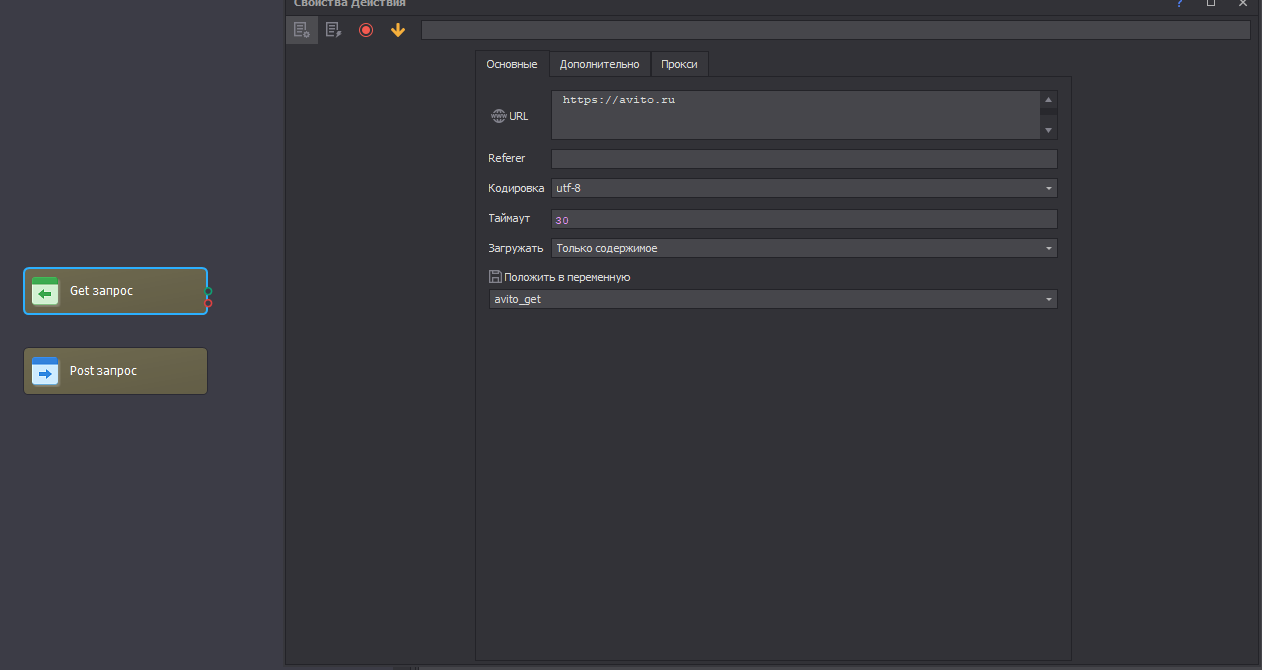Click the help question mark icon
1262x670 pixels.
[1180, 4]
